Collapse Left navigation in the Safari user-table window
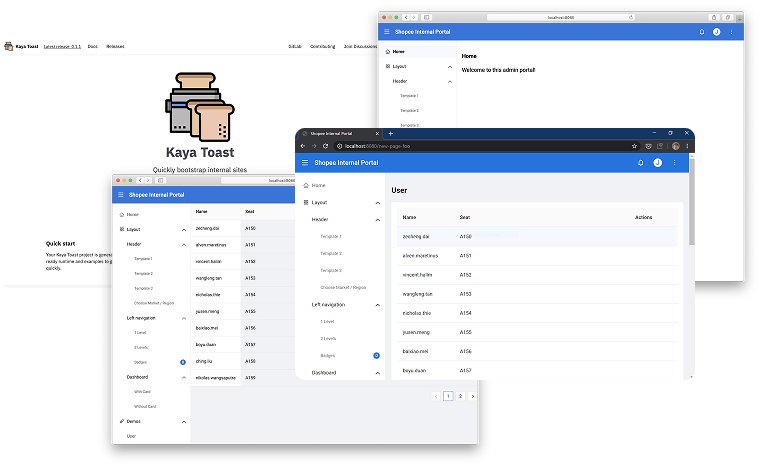The height and width of the screenshot is (467, 761). pyautogui.click(x=184, y=318)
